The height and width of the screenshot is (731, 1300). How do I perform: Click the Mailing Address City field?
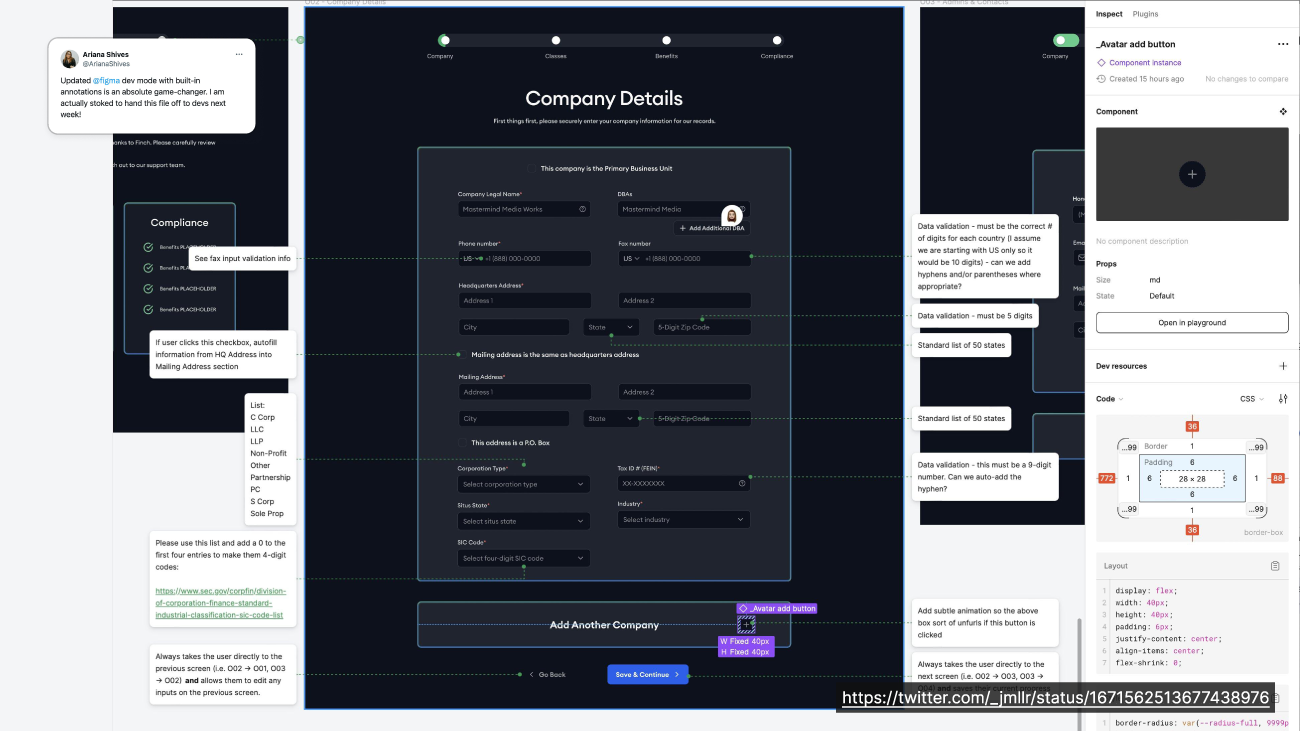(x=514, y=419)
